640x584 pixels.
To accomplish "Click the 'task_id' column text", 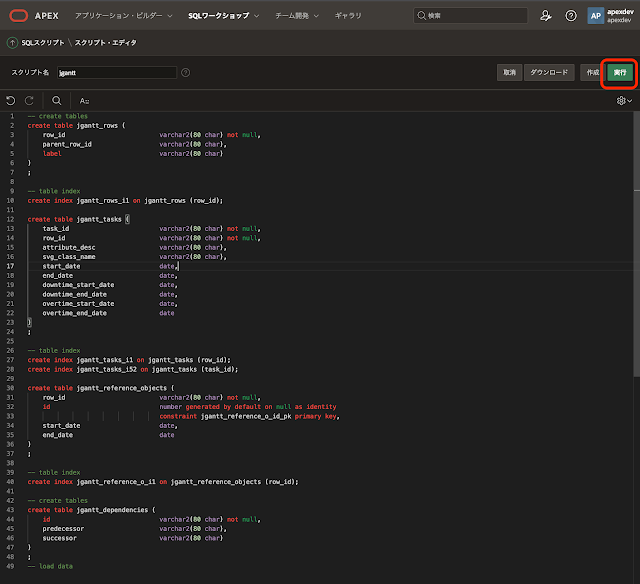I will (56, 229).
